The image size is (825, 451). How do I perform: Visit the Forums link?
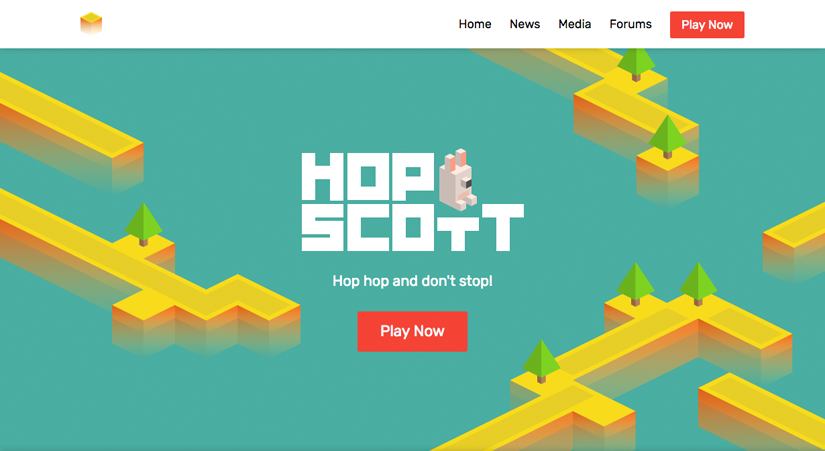point(630,24)
